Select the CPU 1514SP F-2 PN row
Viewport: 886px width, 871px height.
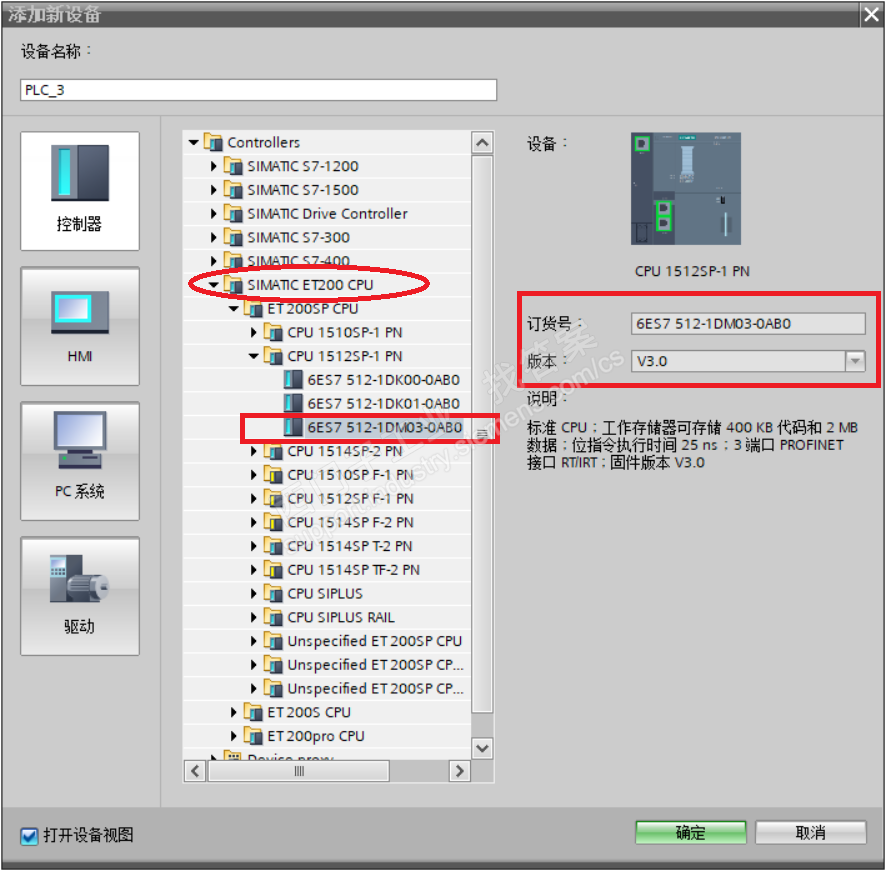click(327, 522)
